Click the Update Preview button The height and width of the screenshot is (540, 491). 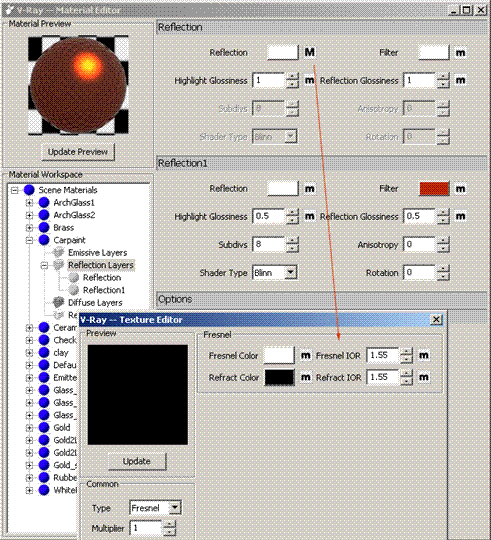point(78,152)
